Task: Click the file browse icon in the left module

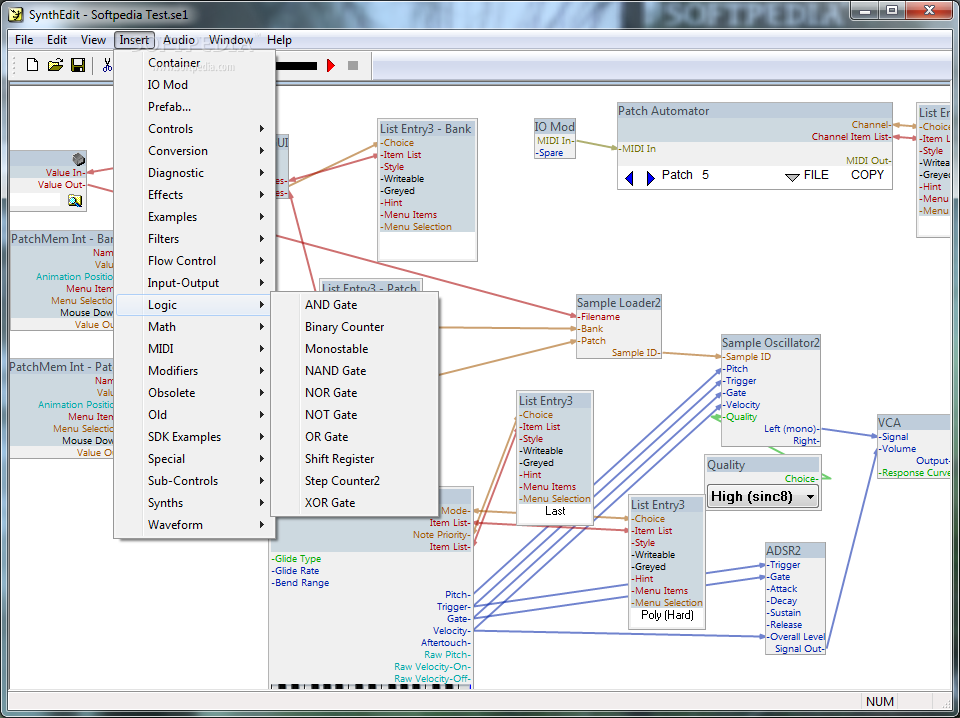Action: coord(75,200)
